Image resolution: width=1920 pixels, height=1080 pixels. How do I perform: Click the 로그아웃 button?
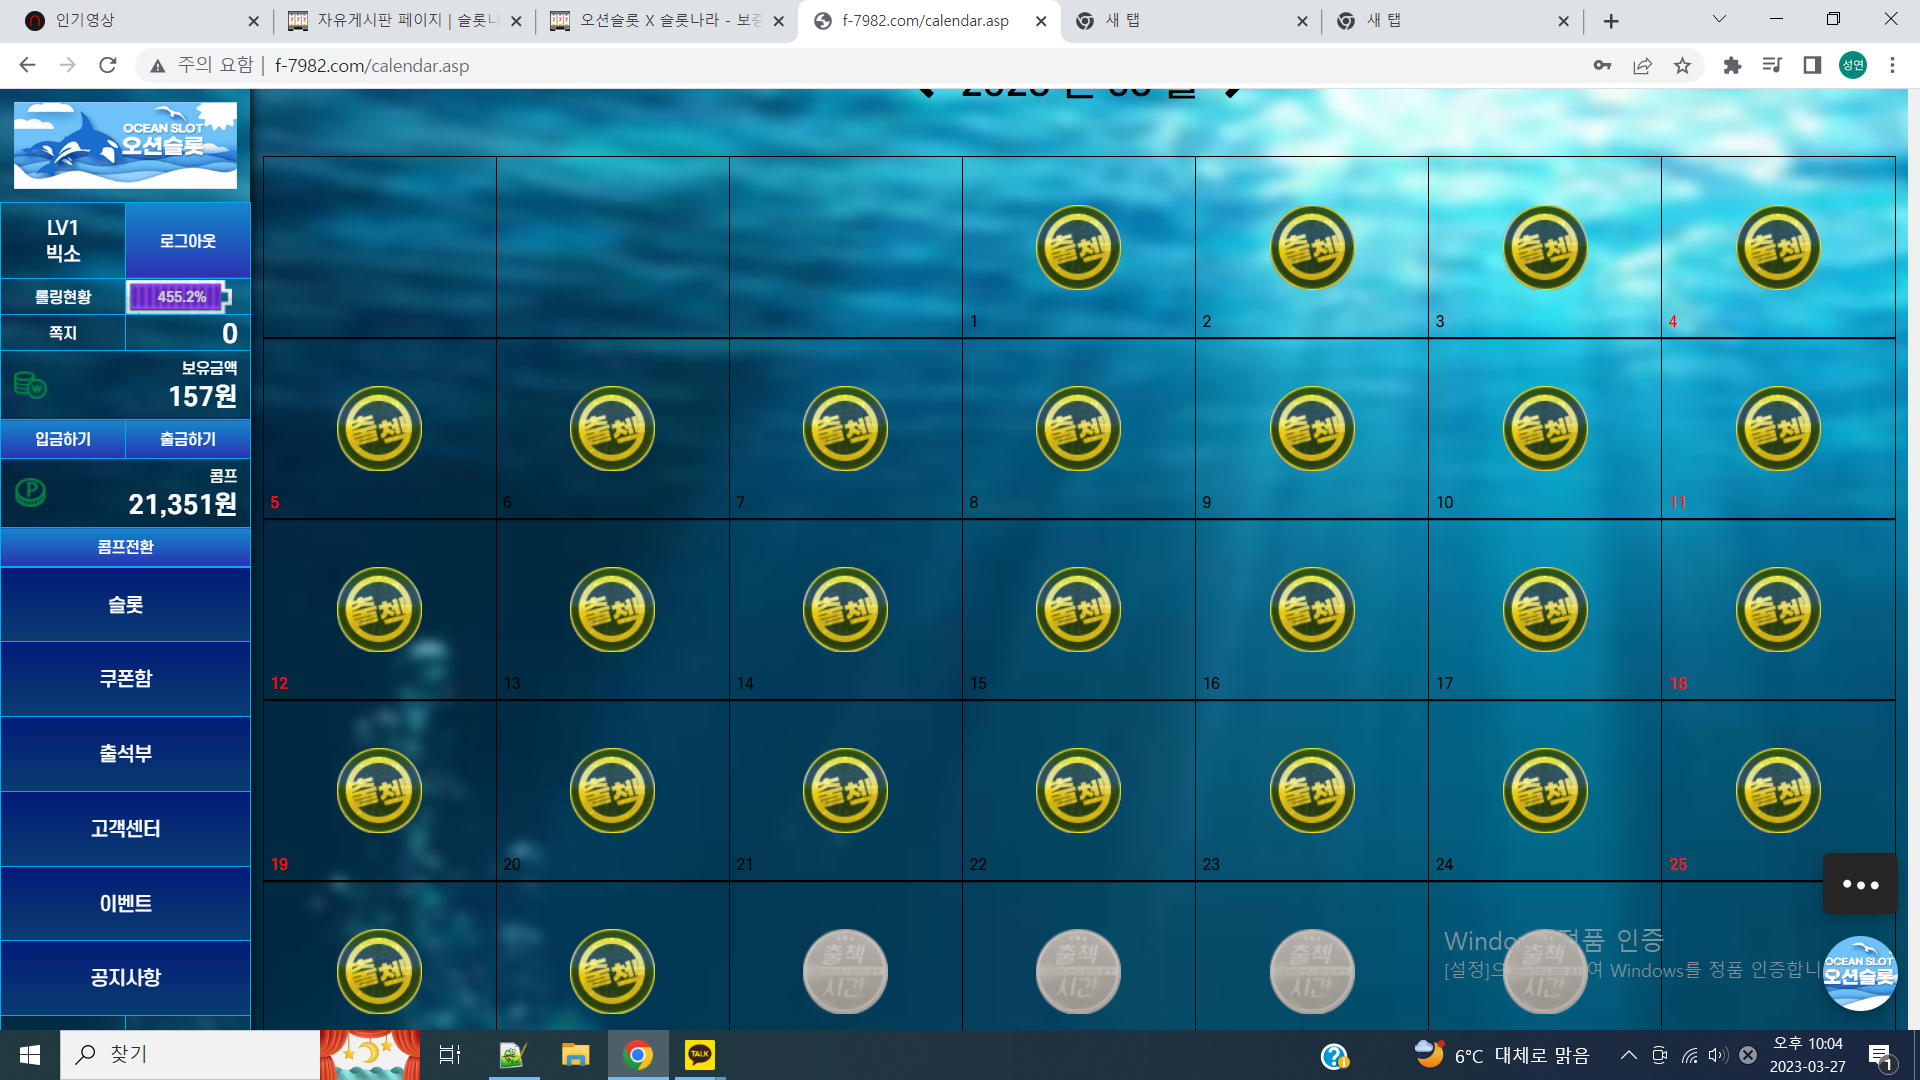[188, 241]
